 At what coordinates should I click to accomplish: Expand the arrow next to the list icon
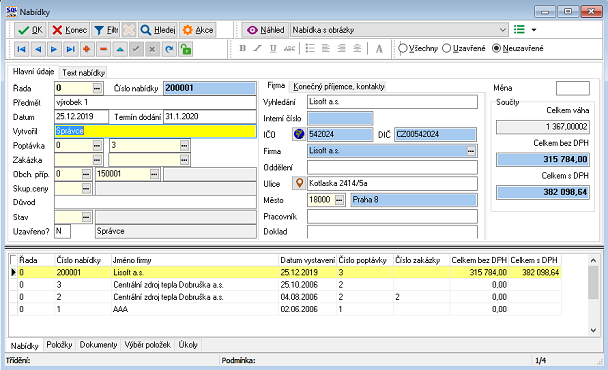click(534, 30)
